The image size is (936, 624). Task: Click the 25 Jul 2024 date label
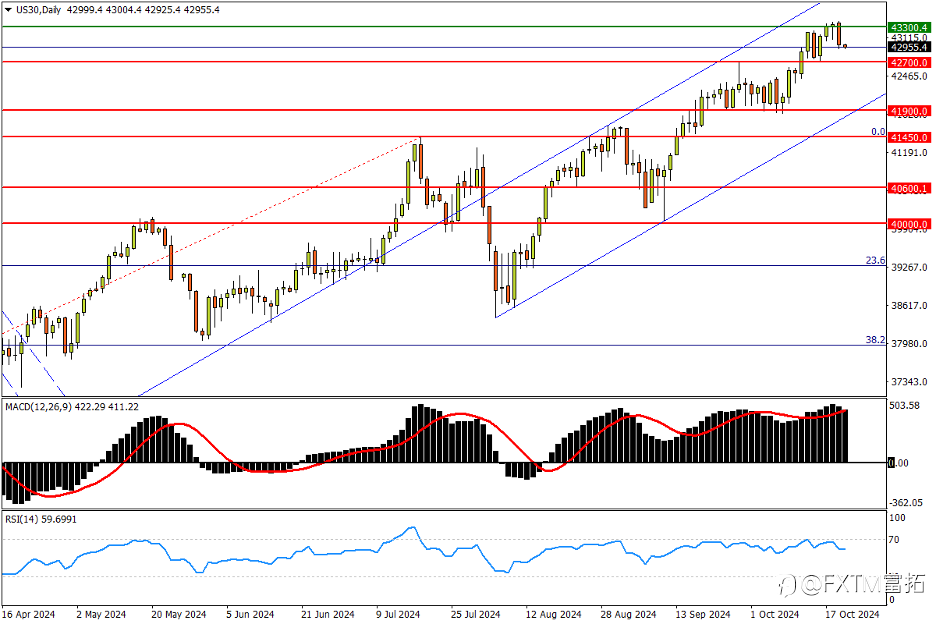click(x=475, y=614)
